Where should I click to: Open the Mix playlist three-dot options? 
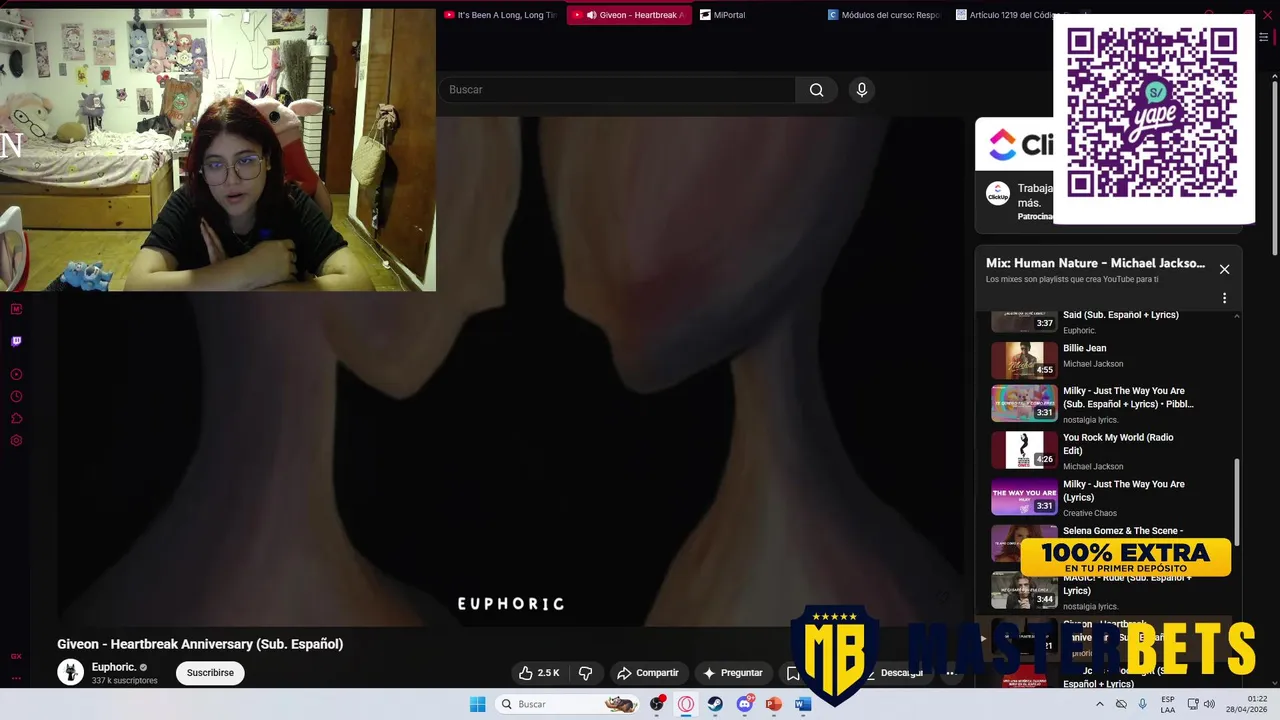pyautogui.click(x=1224, y=298)
